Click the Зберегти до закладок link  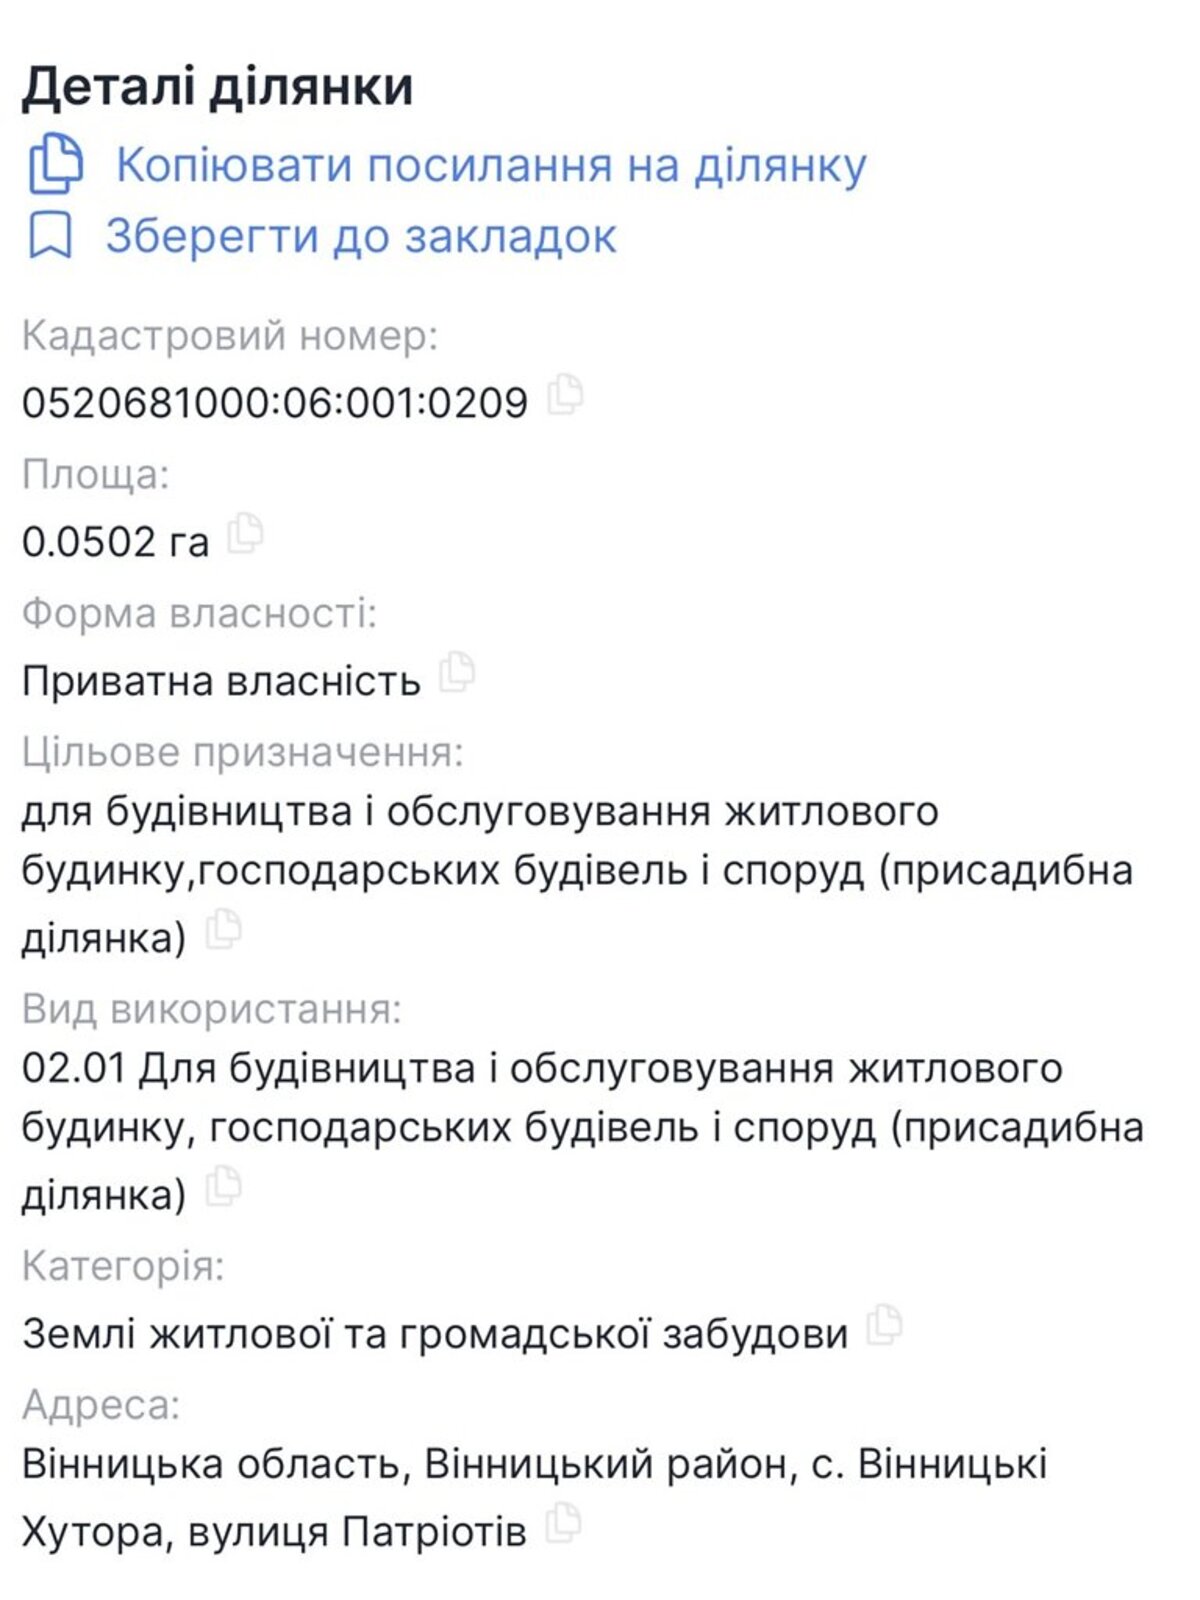point(361,237)
